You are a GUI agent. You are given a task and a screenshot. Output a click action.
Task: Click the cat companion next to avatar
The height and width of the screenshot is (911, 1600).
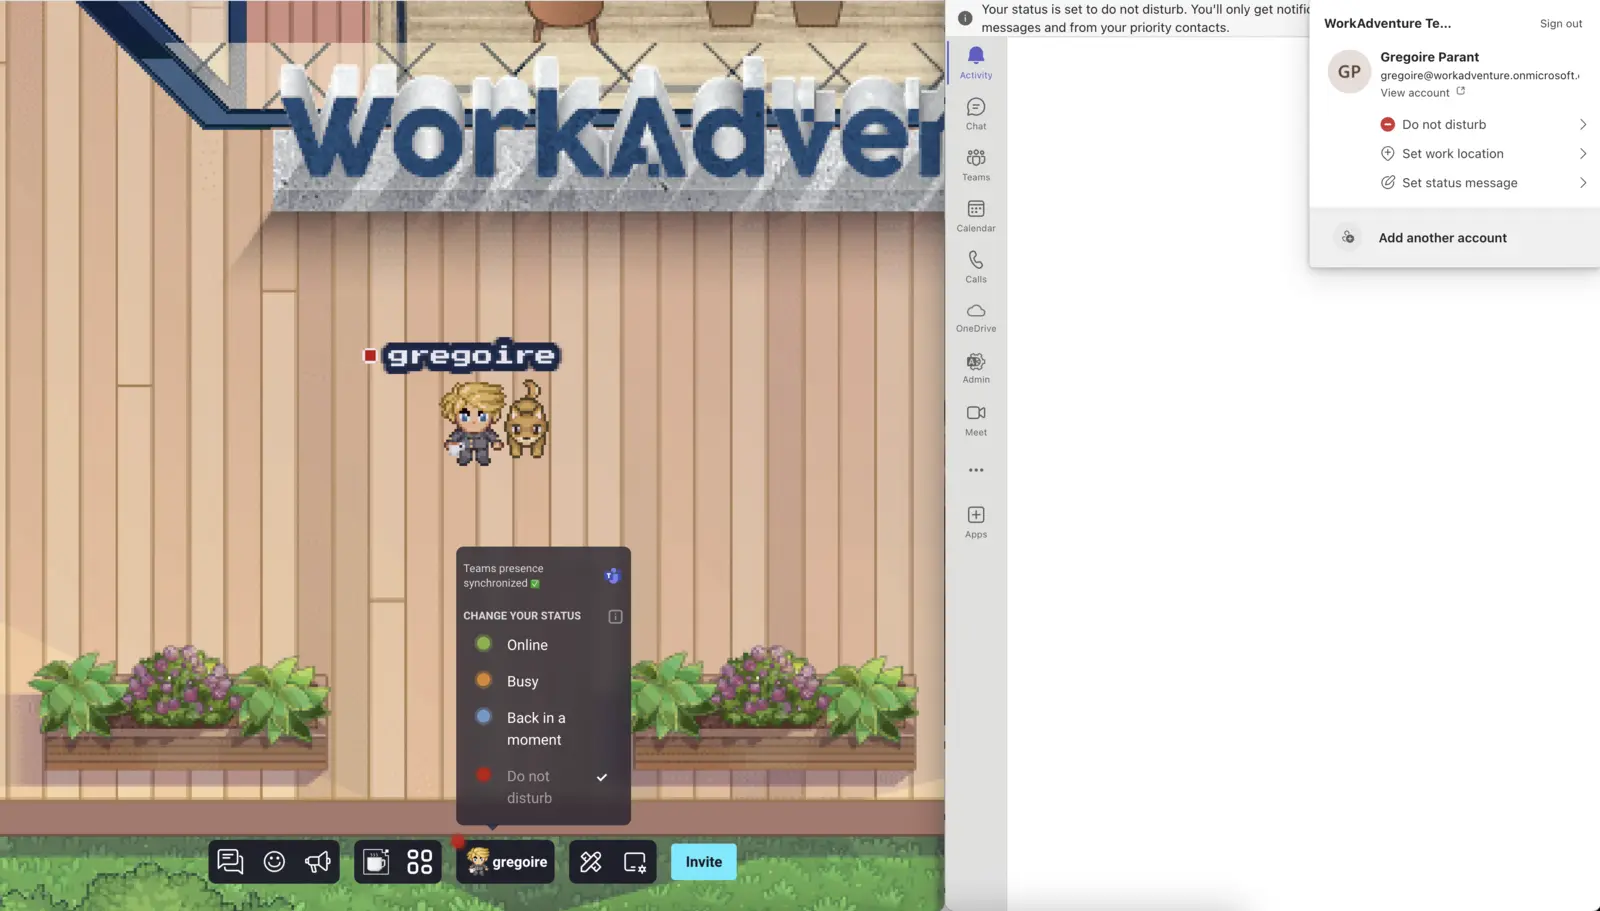[526, 420]
